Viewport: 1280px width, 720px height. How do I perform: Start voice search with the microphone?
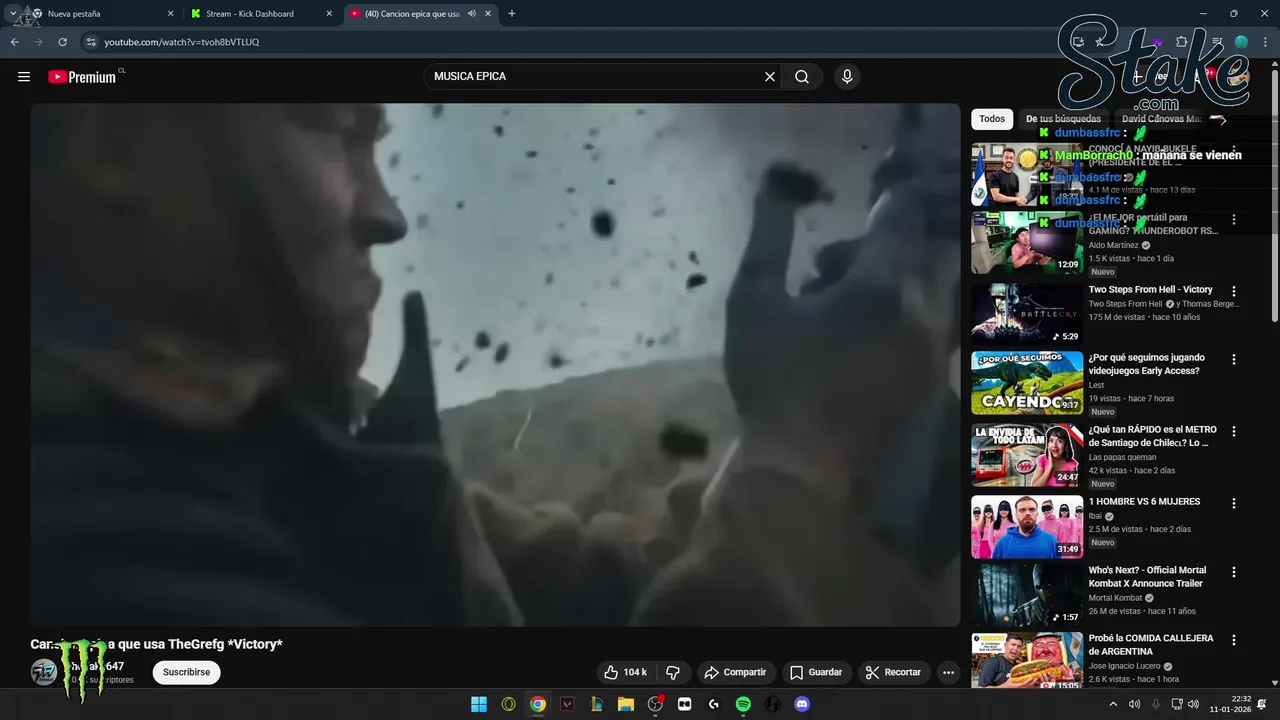point(847,77)
